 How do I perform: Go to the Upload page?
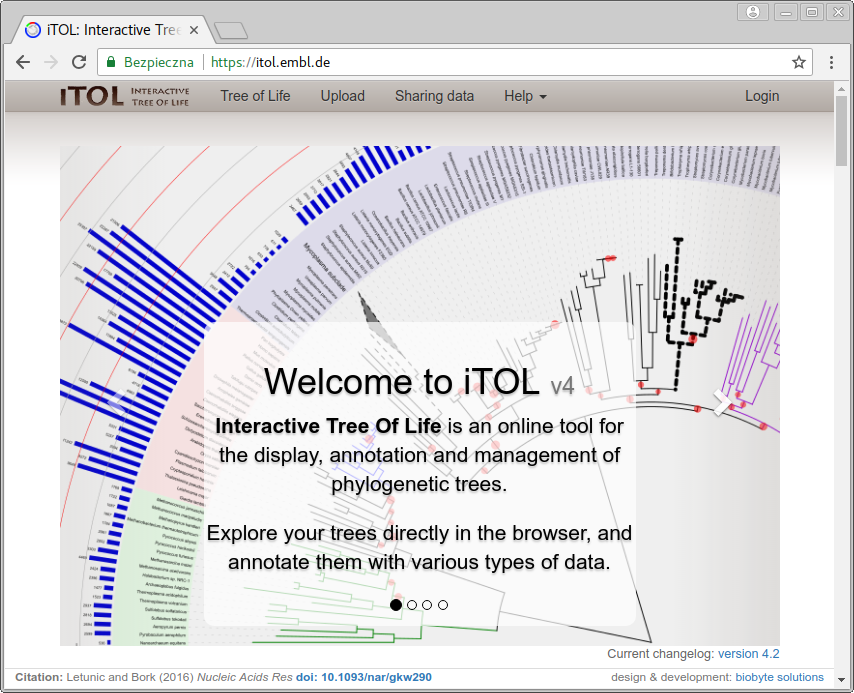tap(342, 96)
